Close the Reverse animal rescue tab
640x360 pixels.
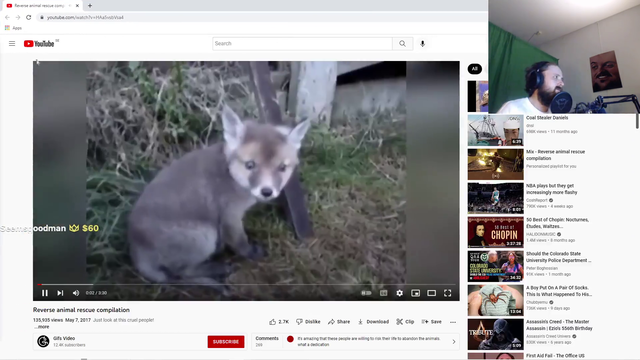77,6
